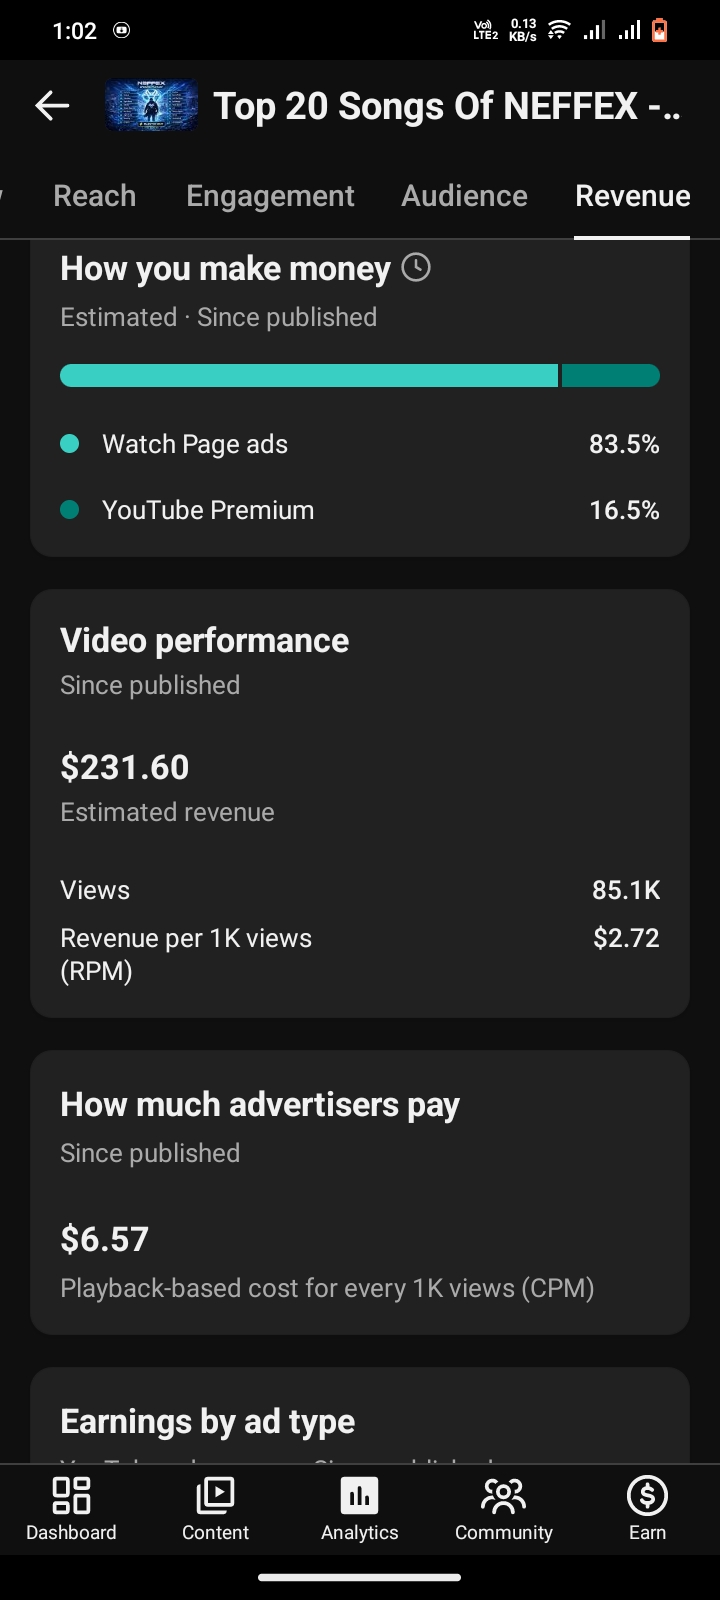Tap the YouTube Premium segment of the bar
This screenshot has width=720, height=1600.
coord(611,375)
